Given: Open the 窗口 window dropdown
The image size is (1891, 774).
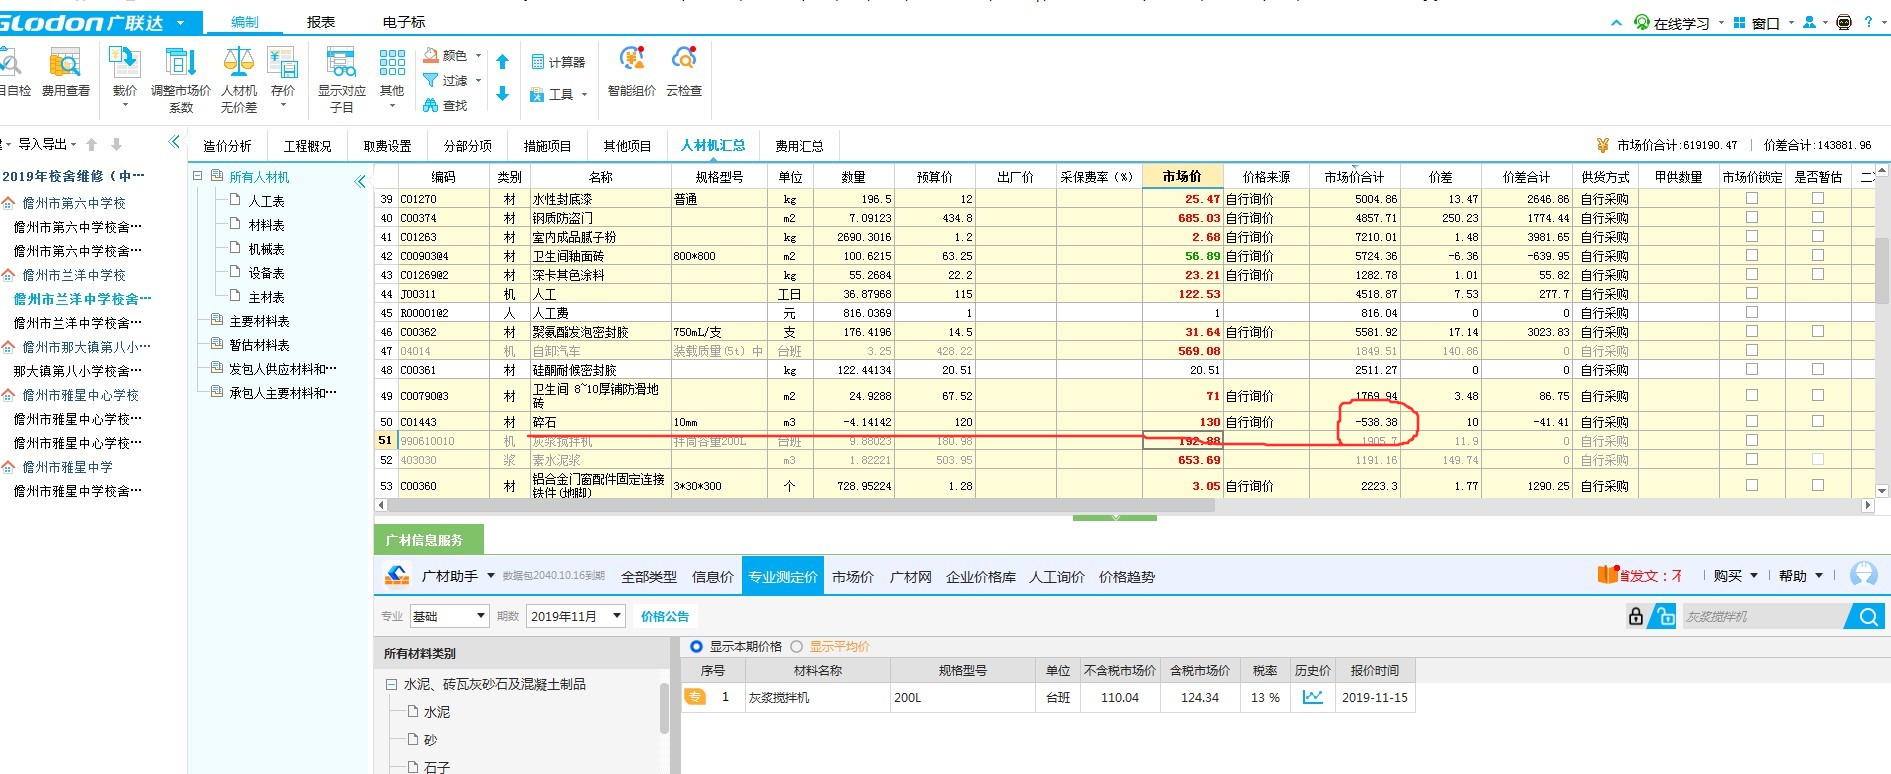Looking at the screenshot, I should pos(1763,22).
